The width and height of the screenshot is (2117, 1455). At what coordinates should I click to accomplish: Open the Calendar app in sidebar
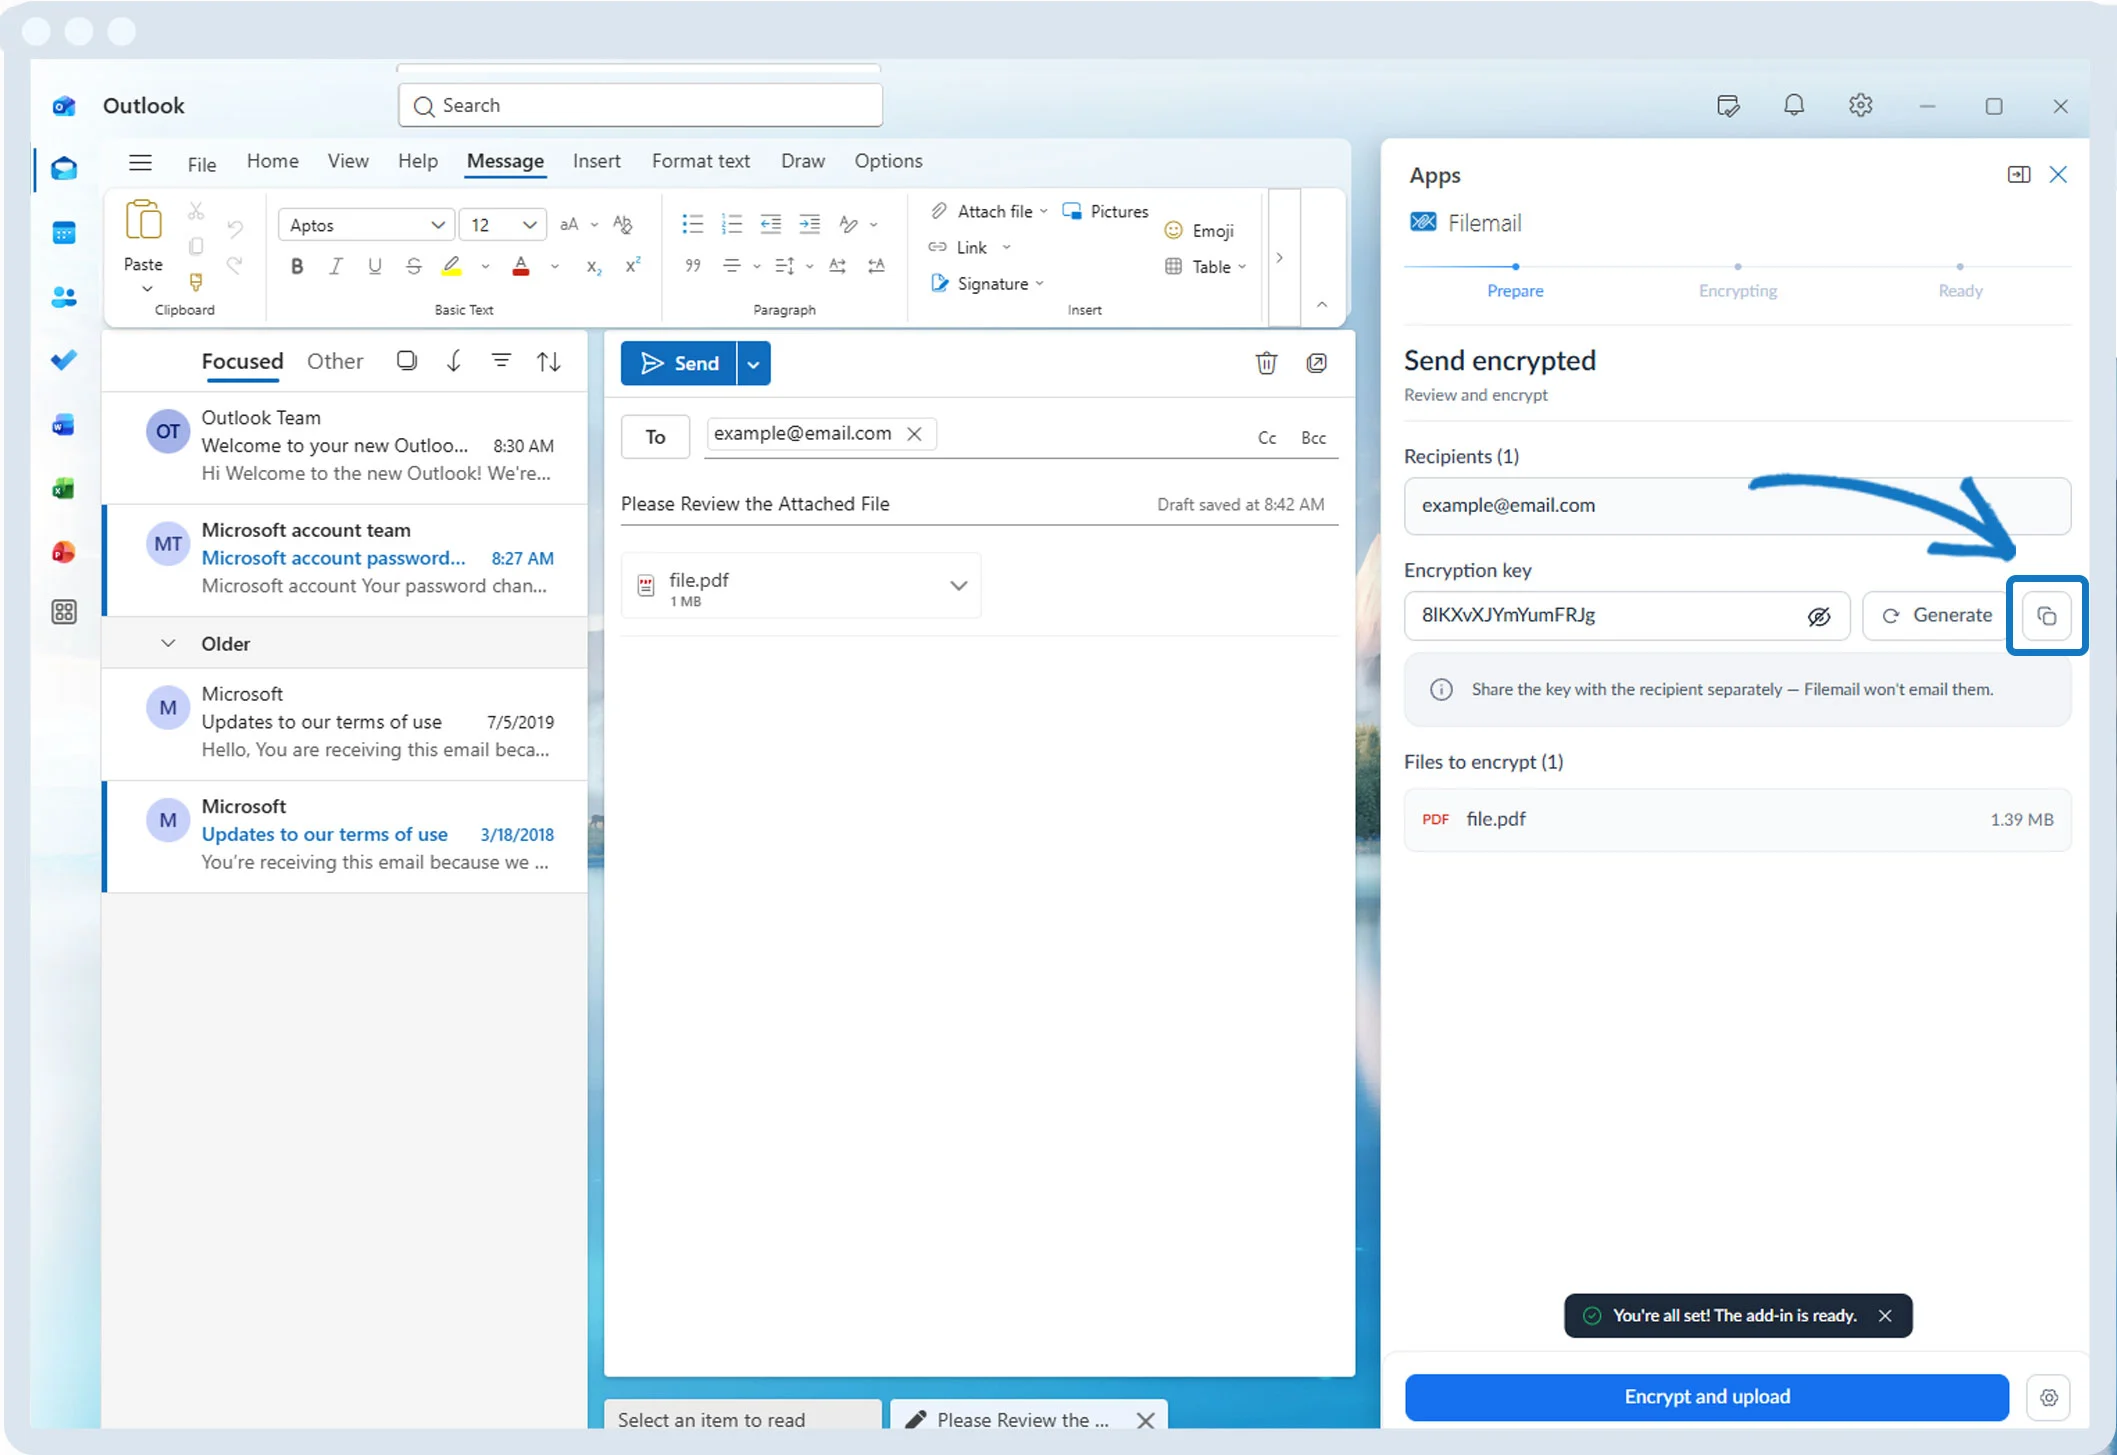pyautogui.click(x=64, y=233)
